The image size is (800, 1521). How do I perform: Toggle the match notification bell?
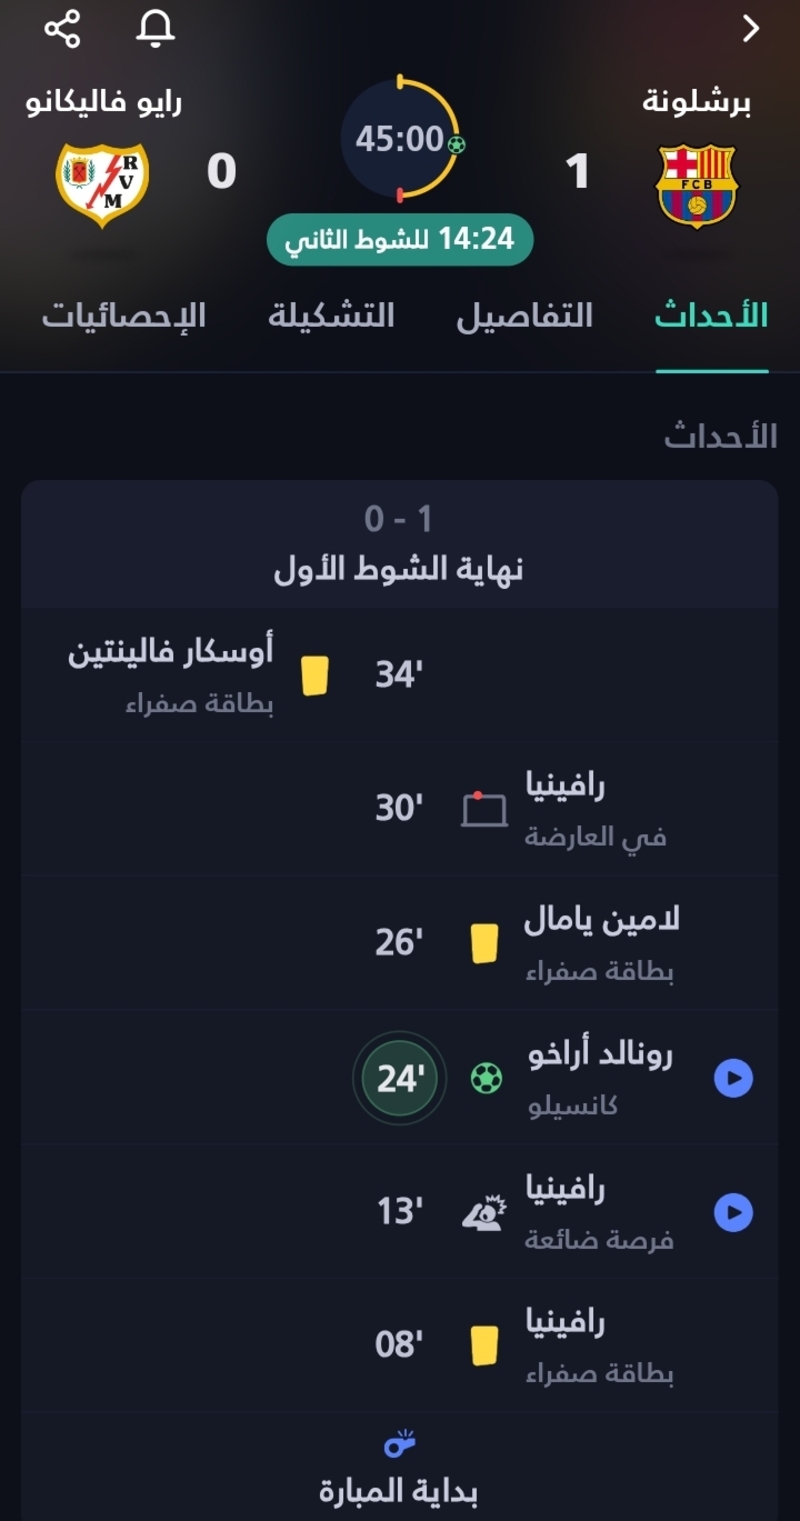click(x=155, y=29)
